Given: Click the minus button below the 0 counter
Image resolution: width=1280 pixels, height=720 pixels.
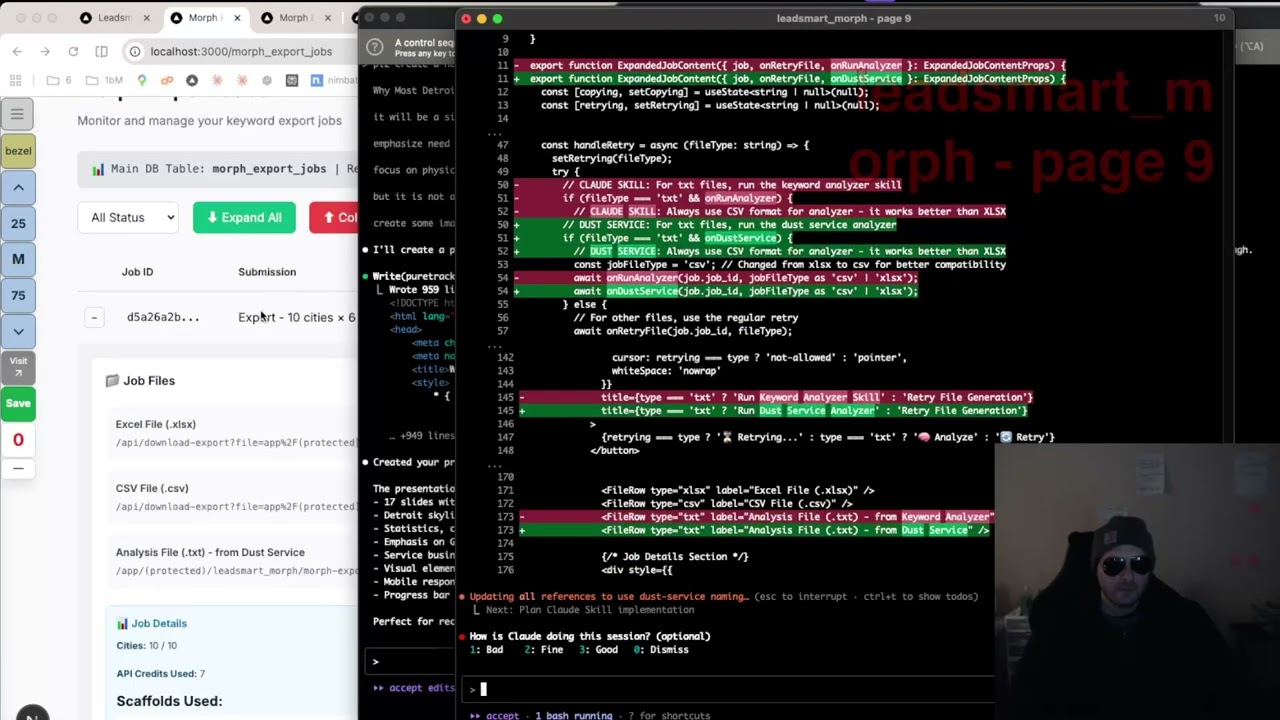Looking at the screenshot, I should 18,468.
